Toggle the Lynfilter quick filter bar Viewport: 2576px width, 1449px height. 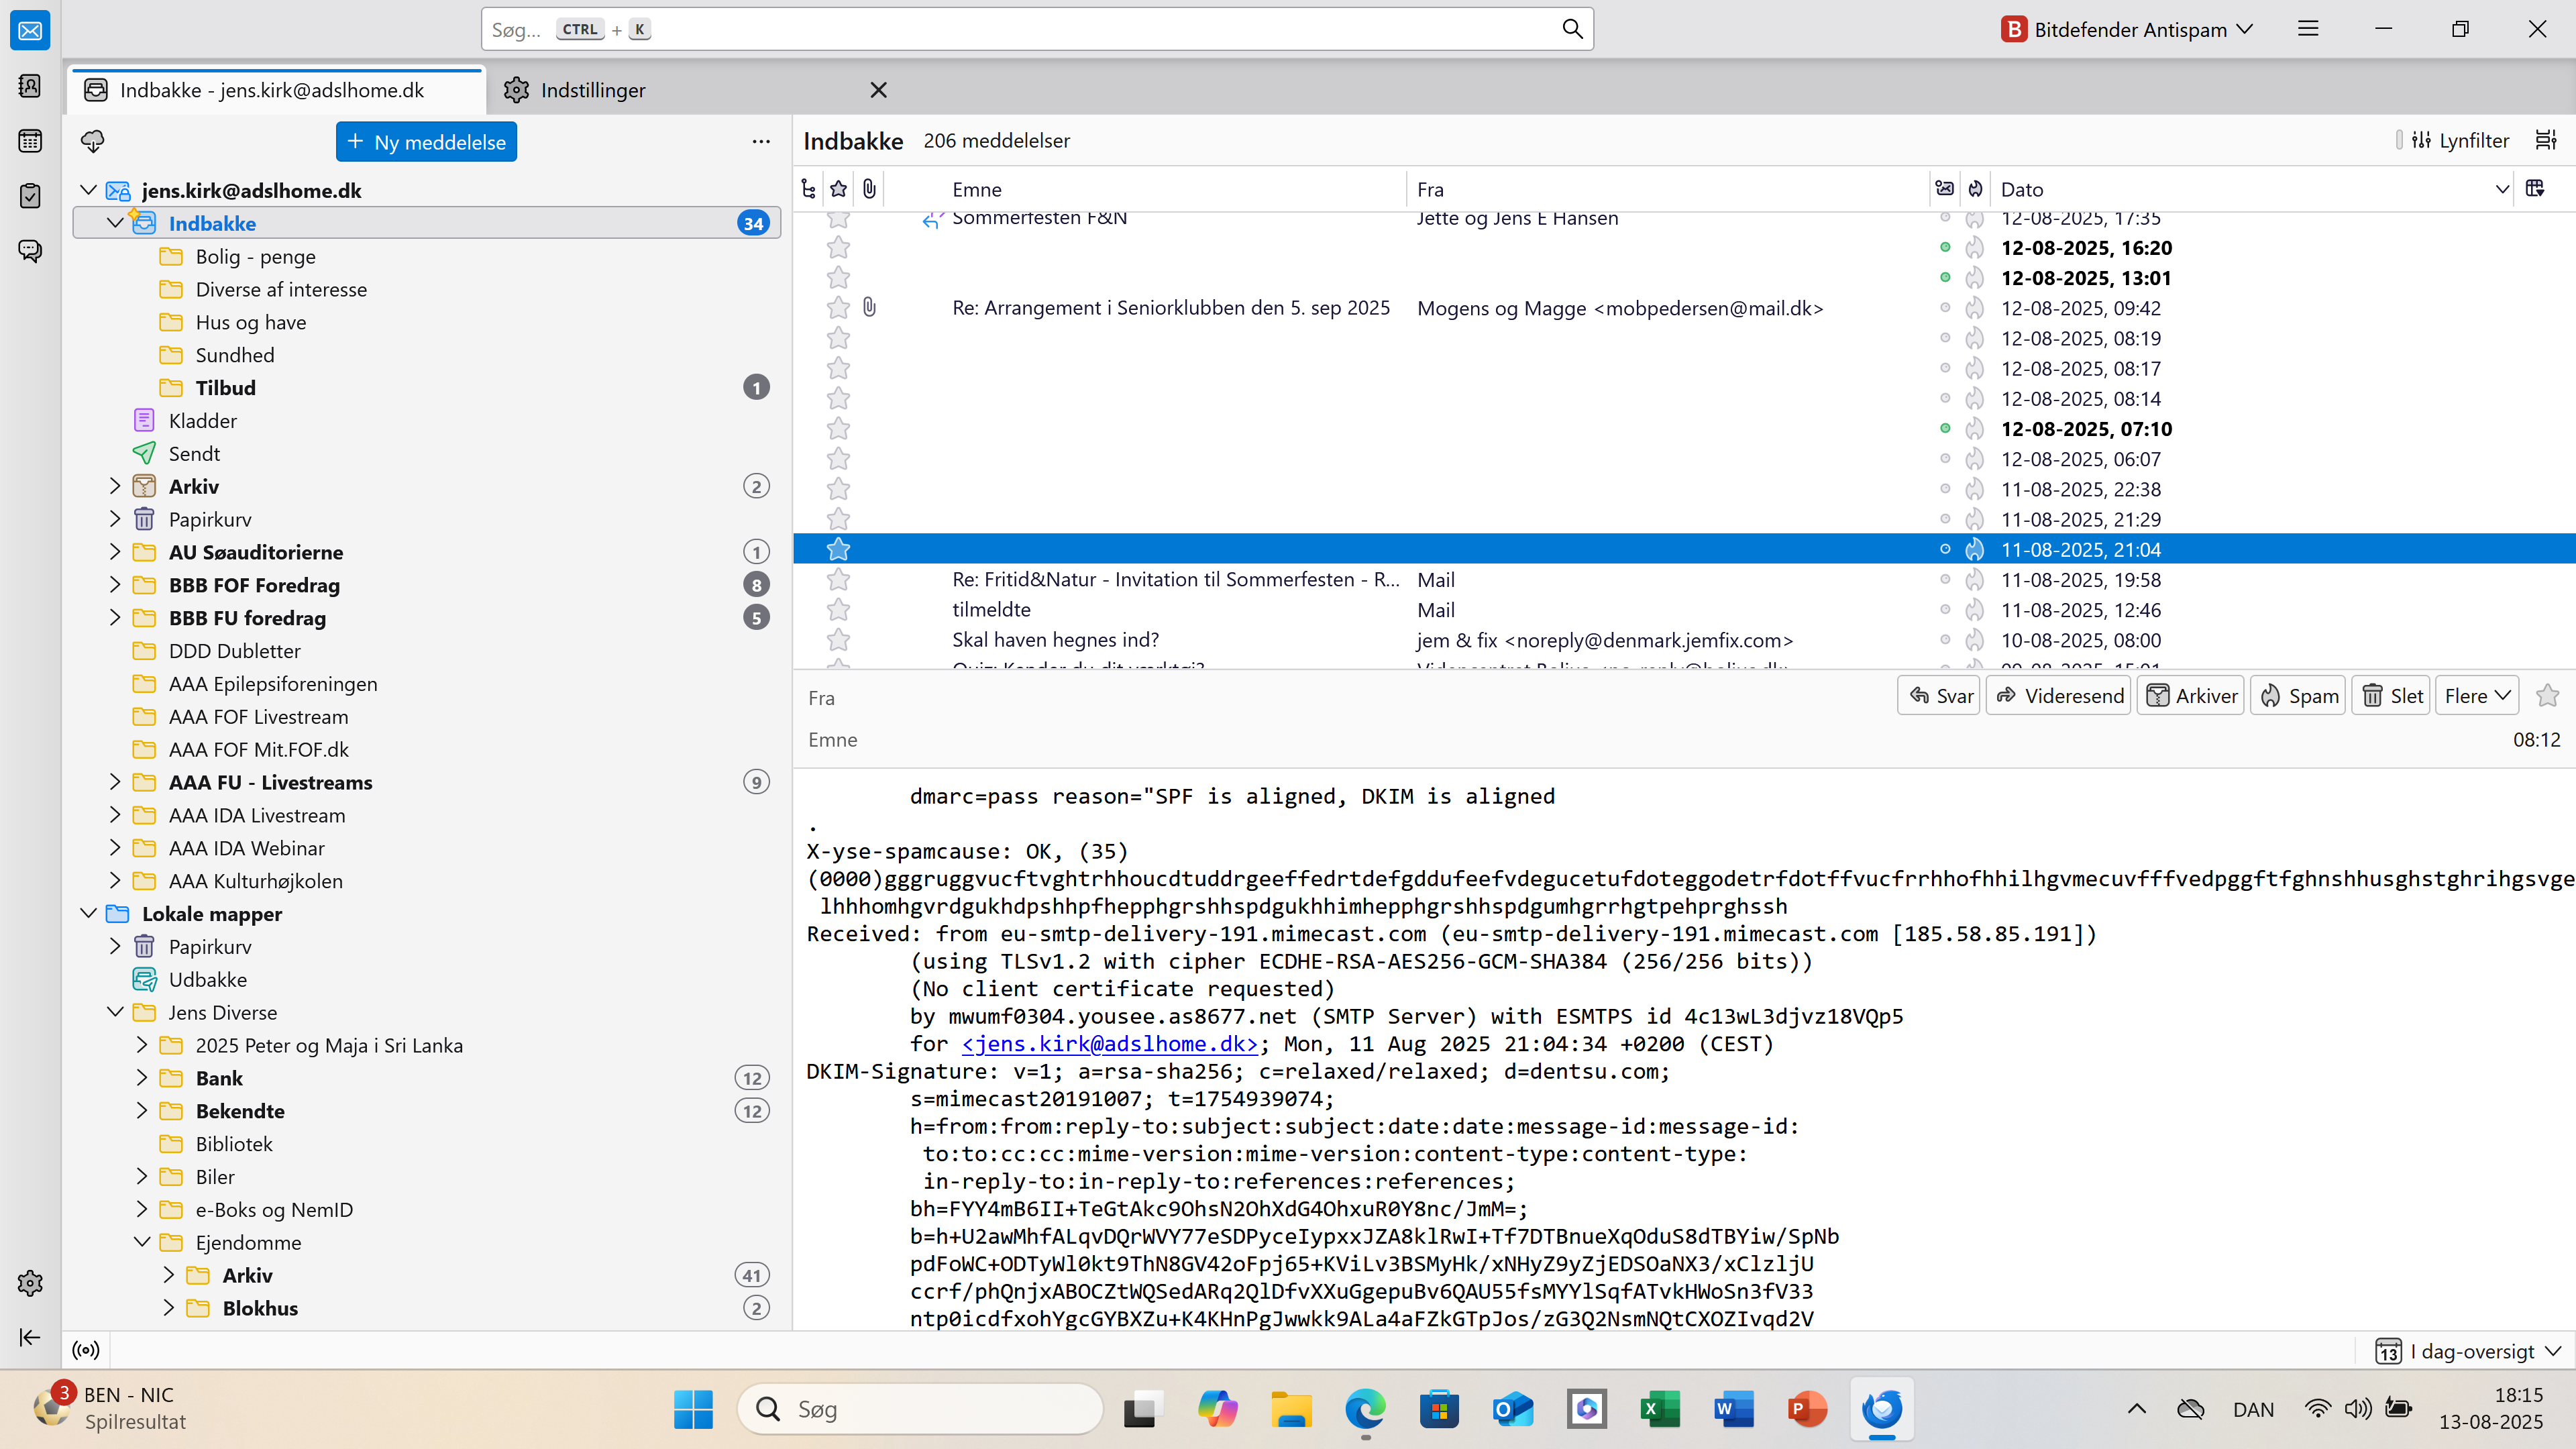coord(2460,140)
